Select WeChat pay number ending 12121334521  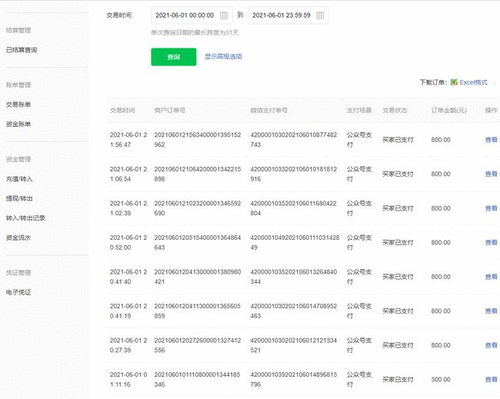click(294, 345)
